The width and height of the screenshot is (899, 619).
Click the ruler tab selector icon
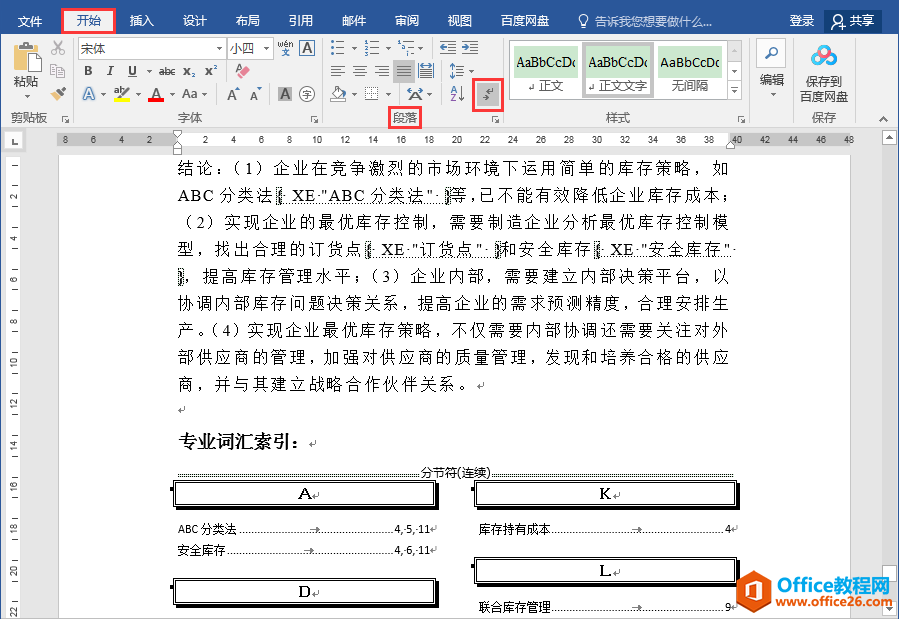(x=14, y=140)
